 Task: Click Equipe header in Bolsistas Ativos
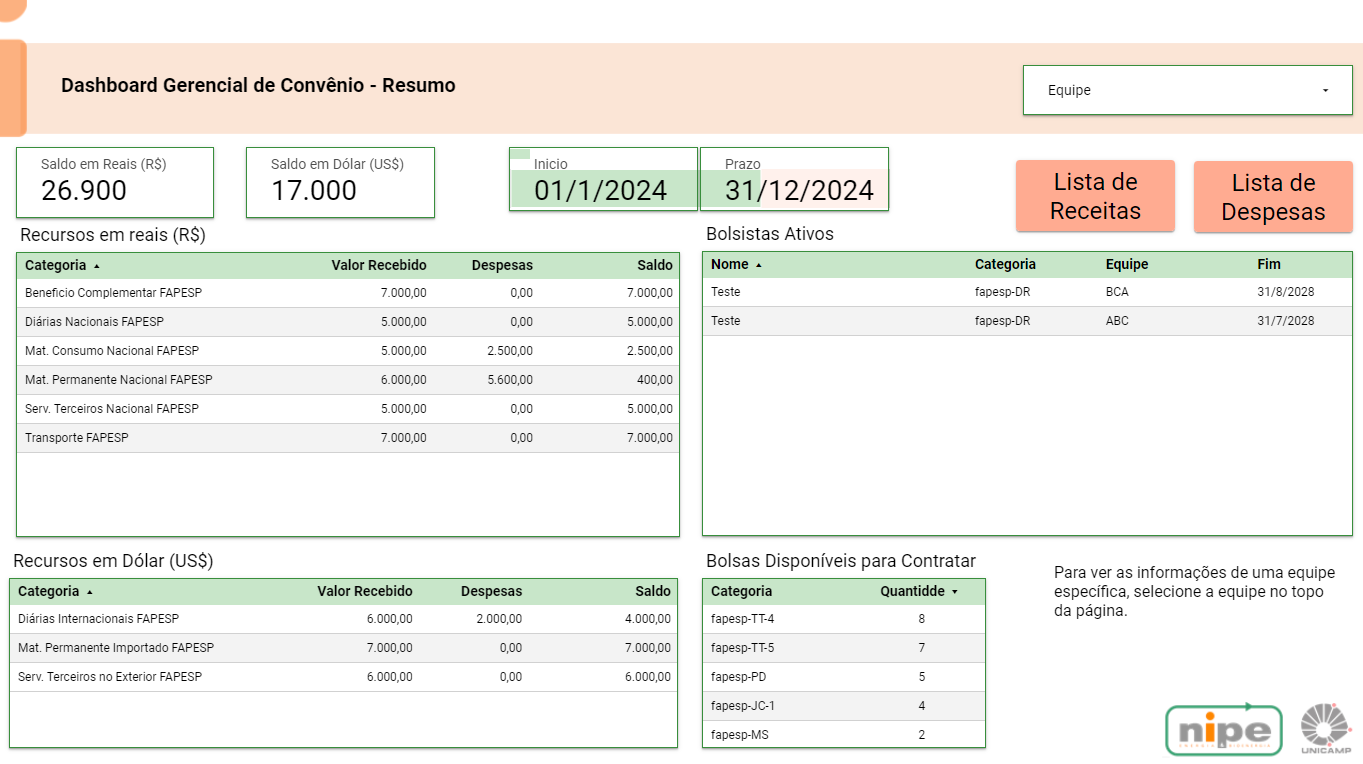(x=1127, y=264)
